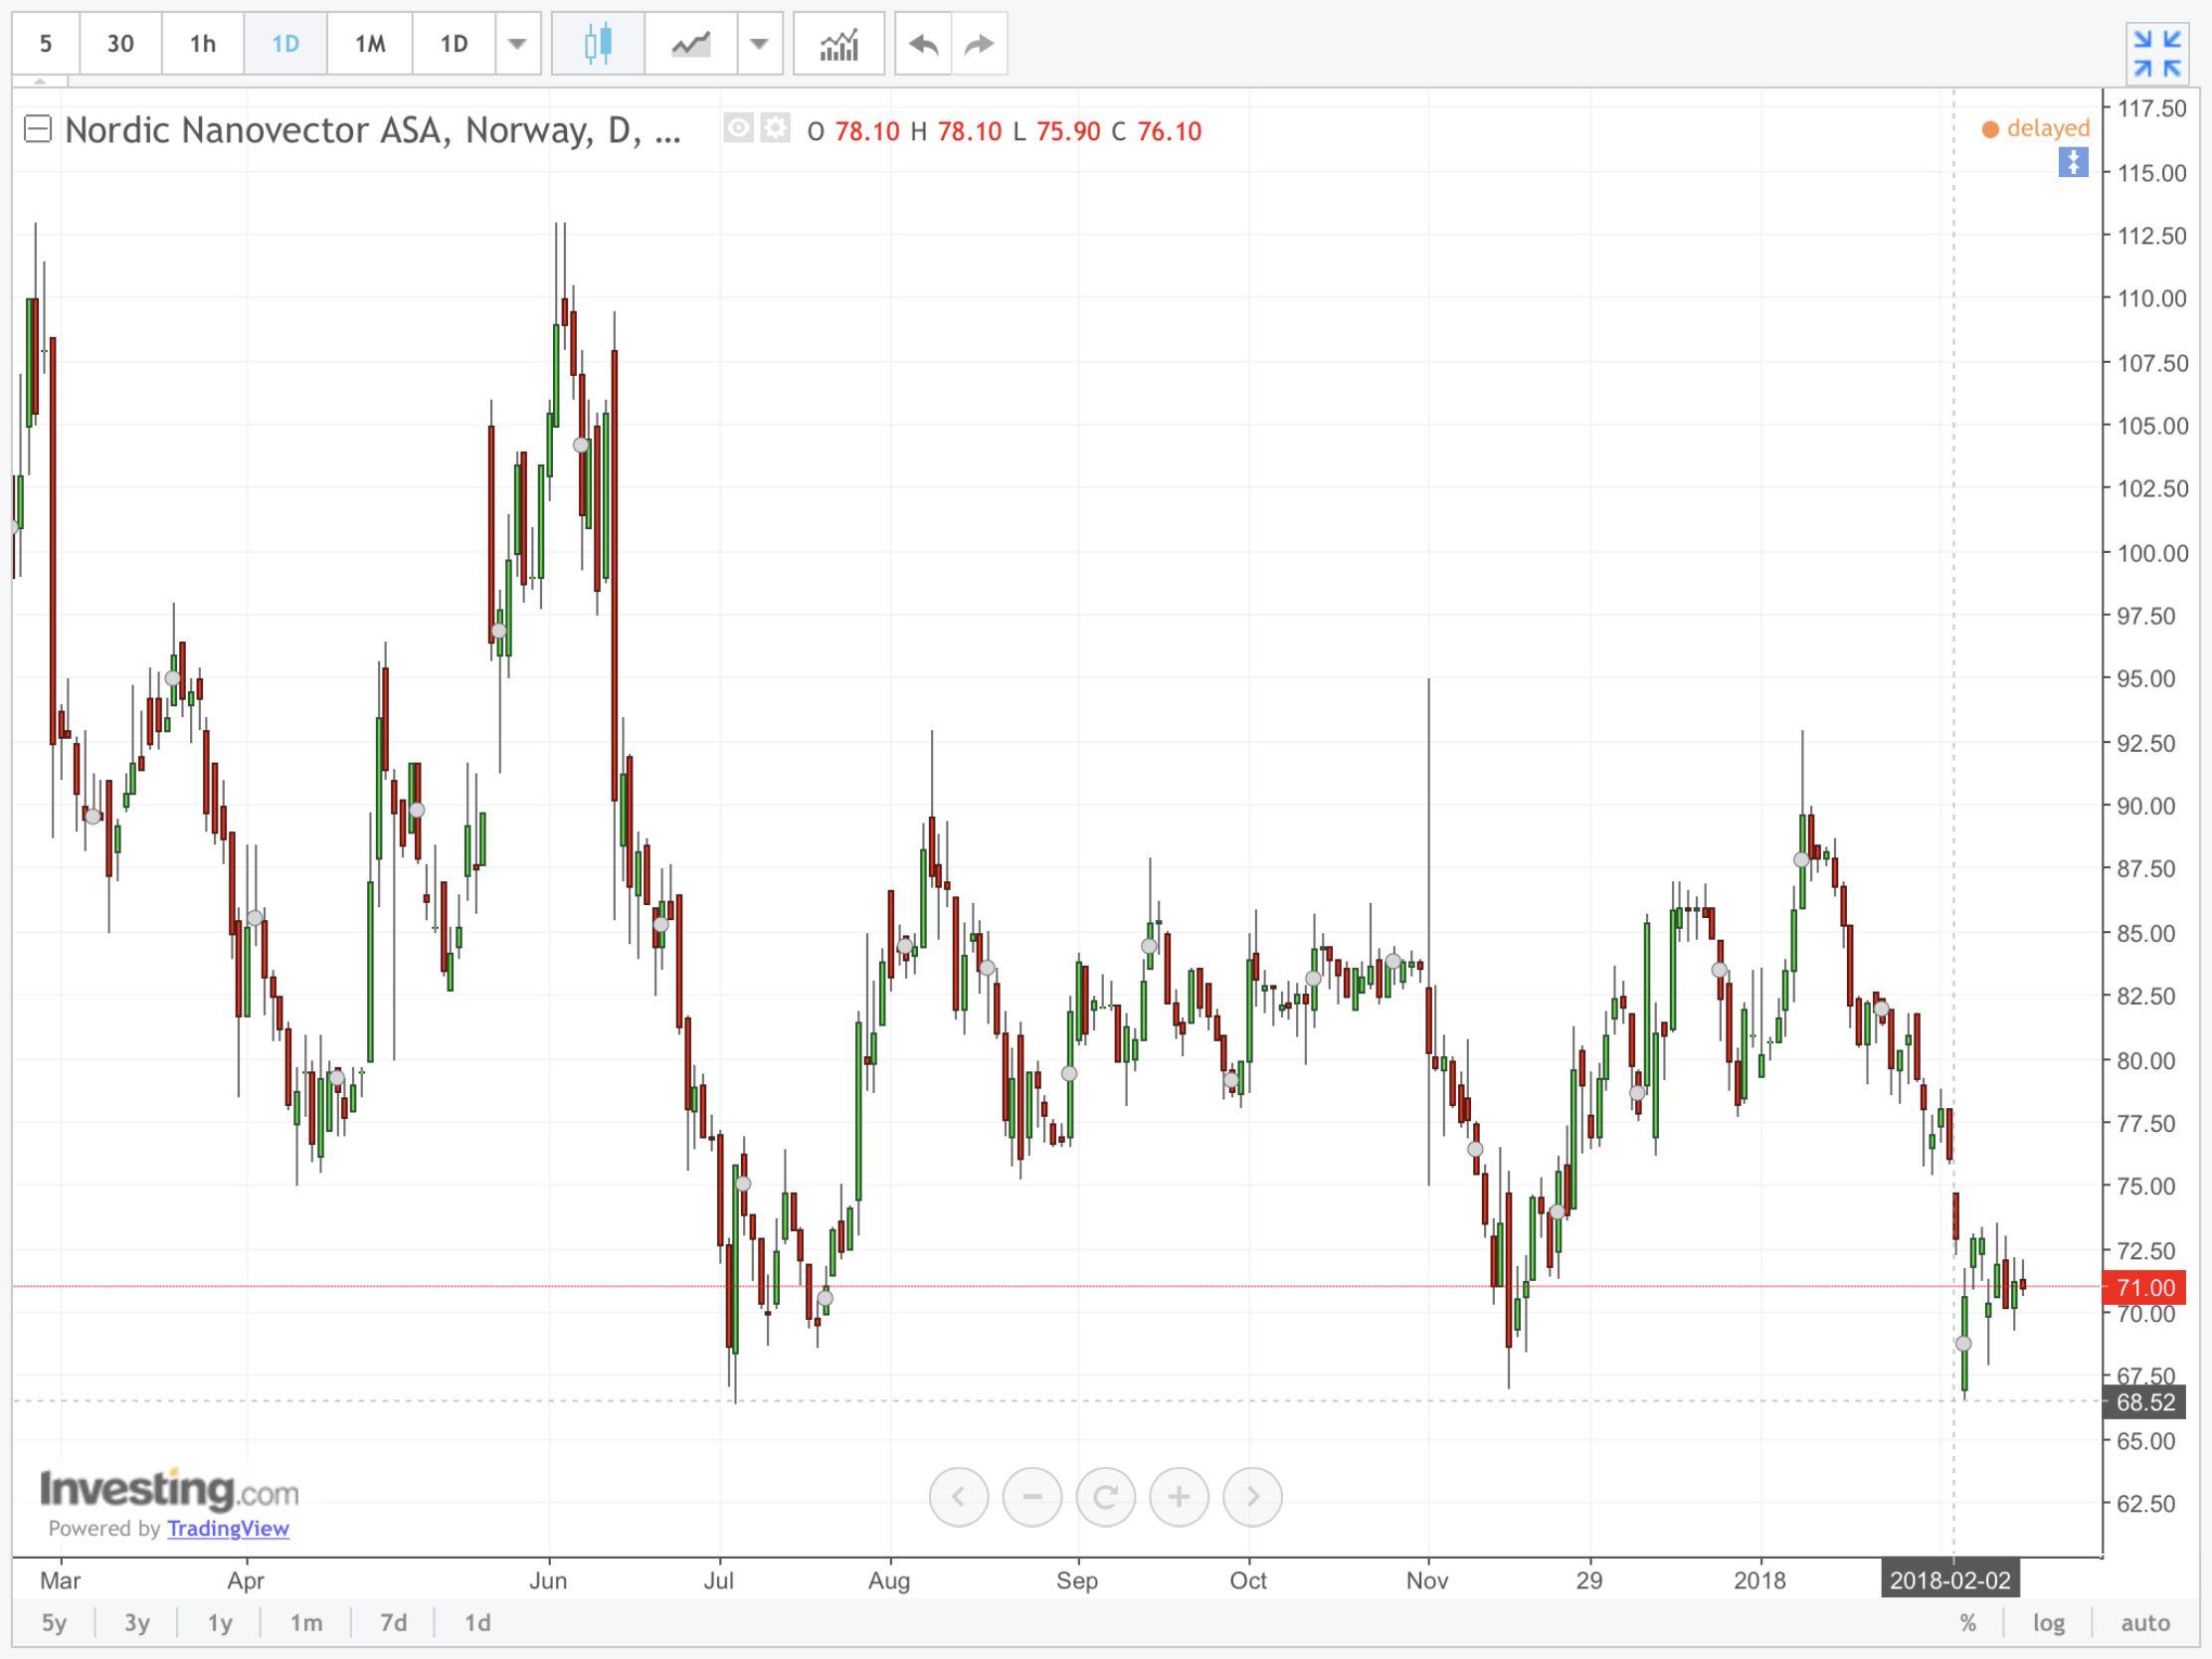Set date range to 1m
2212x1659 pixels.
tap(306, 1623)
